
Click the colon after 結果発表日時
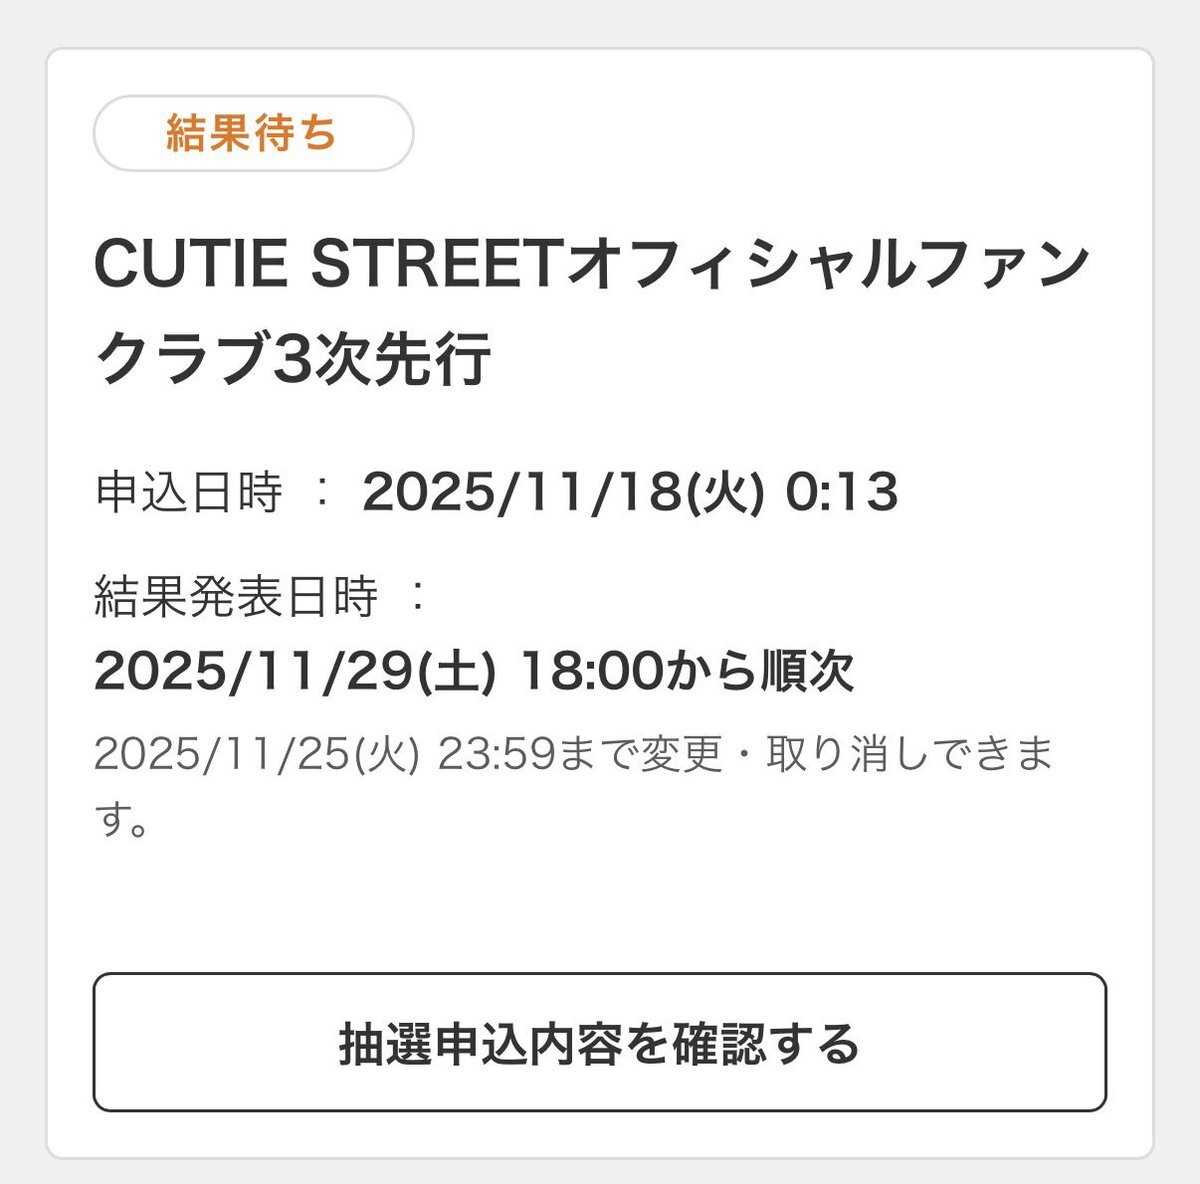coord(417,597)
